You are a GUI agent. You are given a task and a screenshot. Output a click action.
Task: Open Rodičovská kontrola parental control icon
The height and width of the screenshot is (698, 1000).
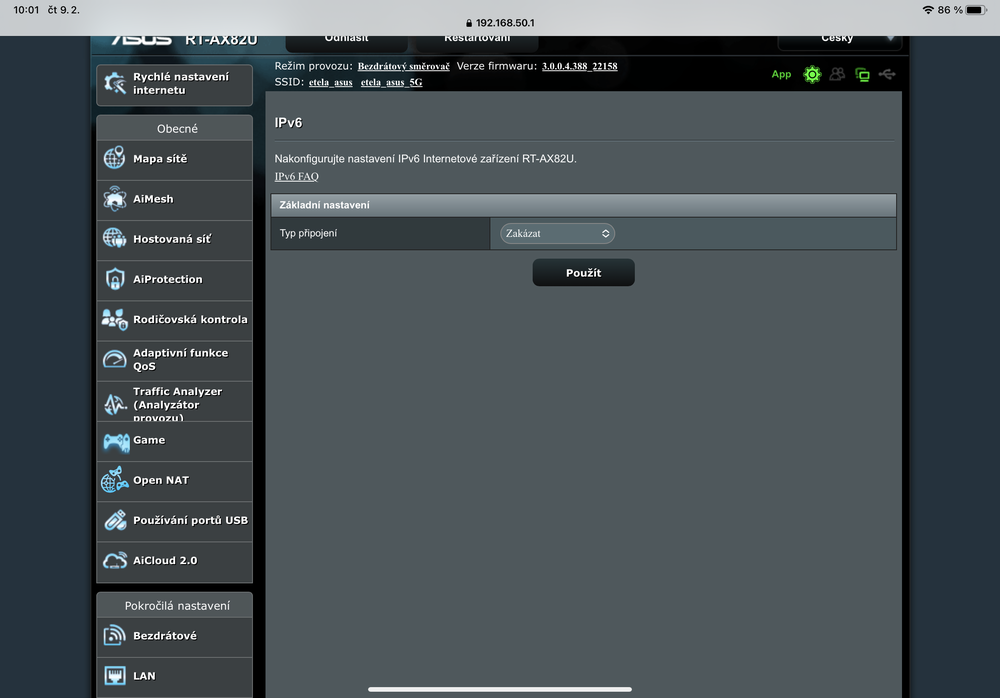(115, 320)
